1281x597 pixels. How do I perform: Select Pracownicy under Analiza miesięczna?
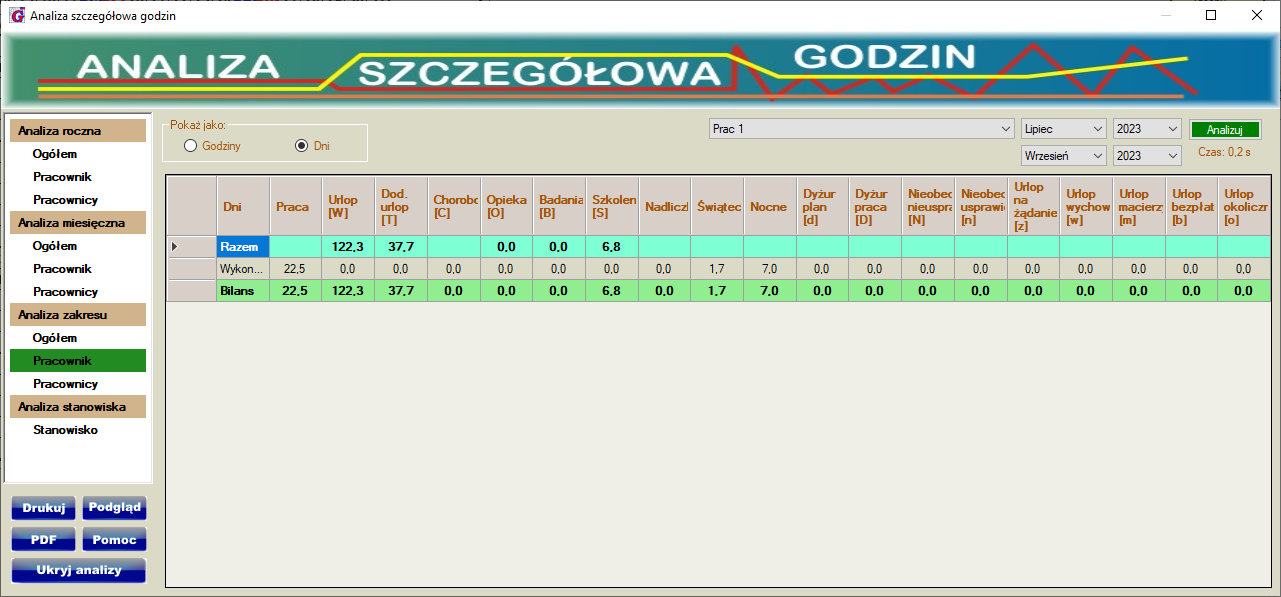(65, 292)
